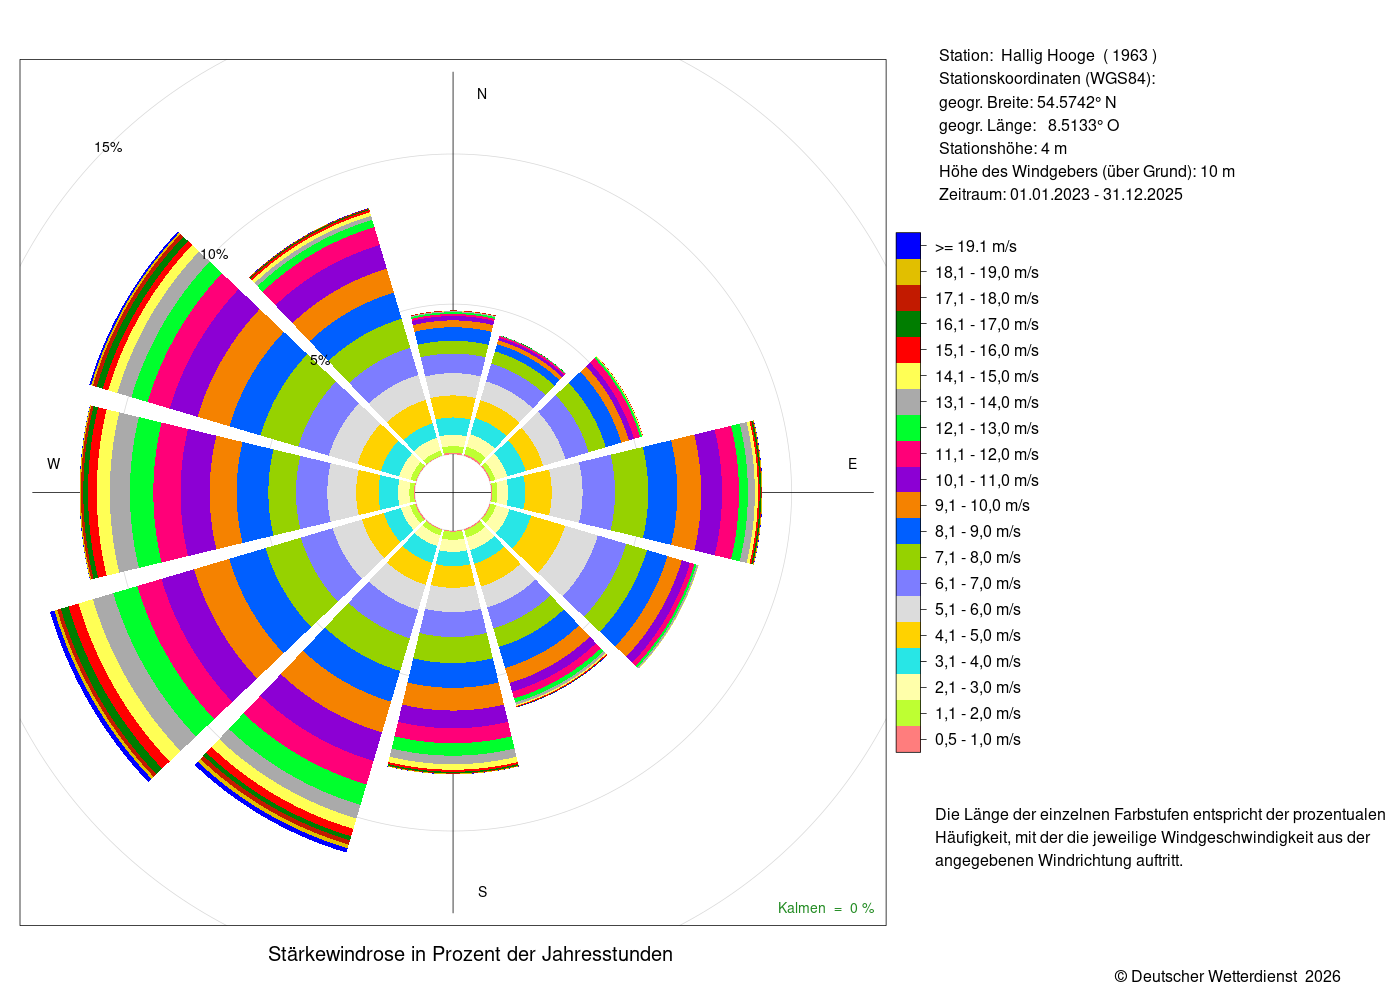The width and height of the screenshot is (1400, 1000).
Task: Click the pale yellow 2,1 - 3,0 m/s swatch
Action: (908, 687)
